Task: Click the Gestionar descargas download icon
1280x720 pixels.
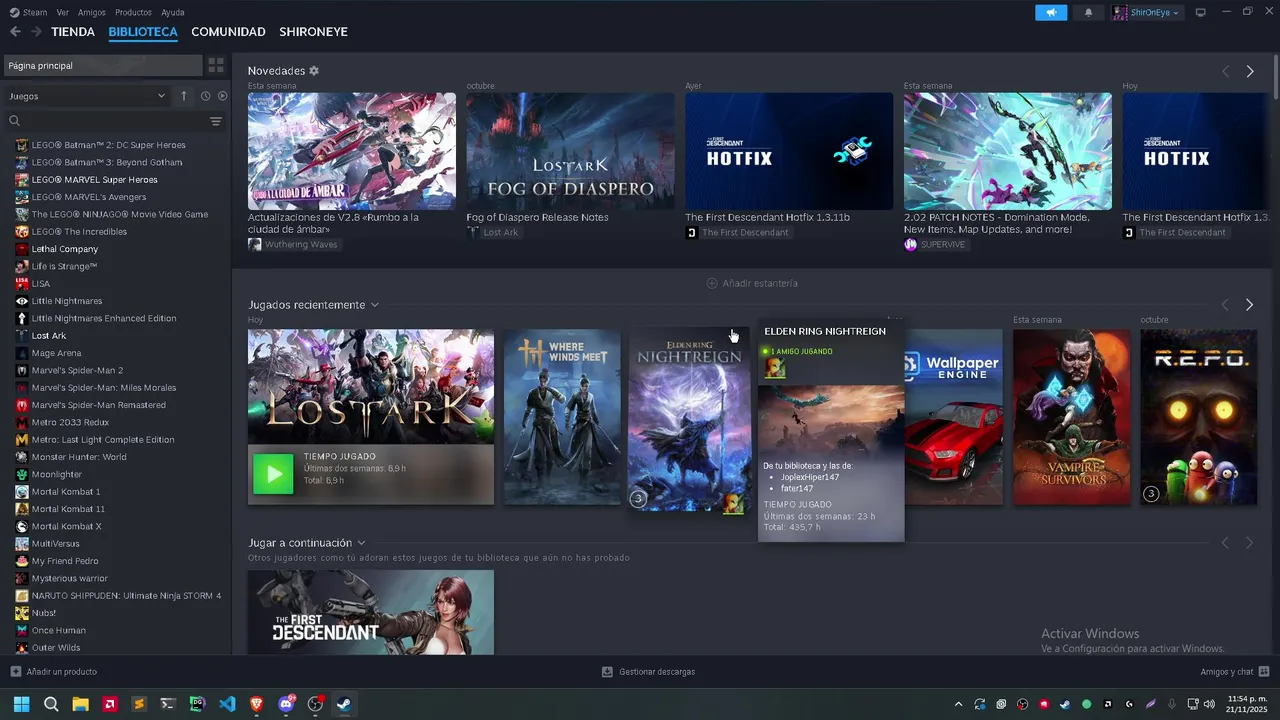Action: (x=607, y=672)
